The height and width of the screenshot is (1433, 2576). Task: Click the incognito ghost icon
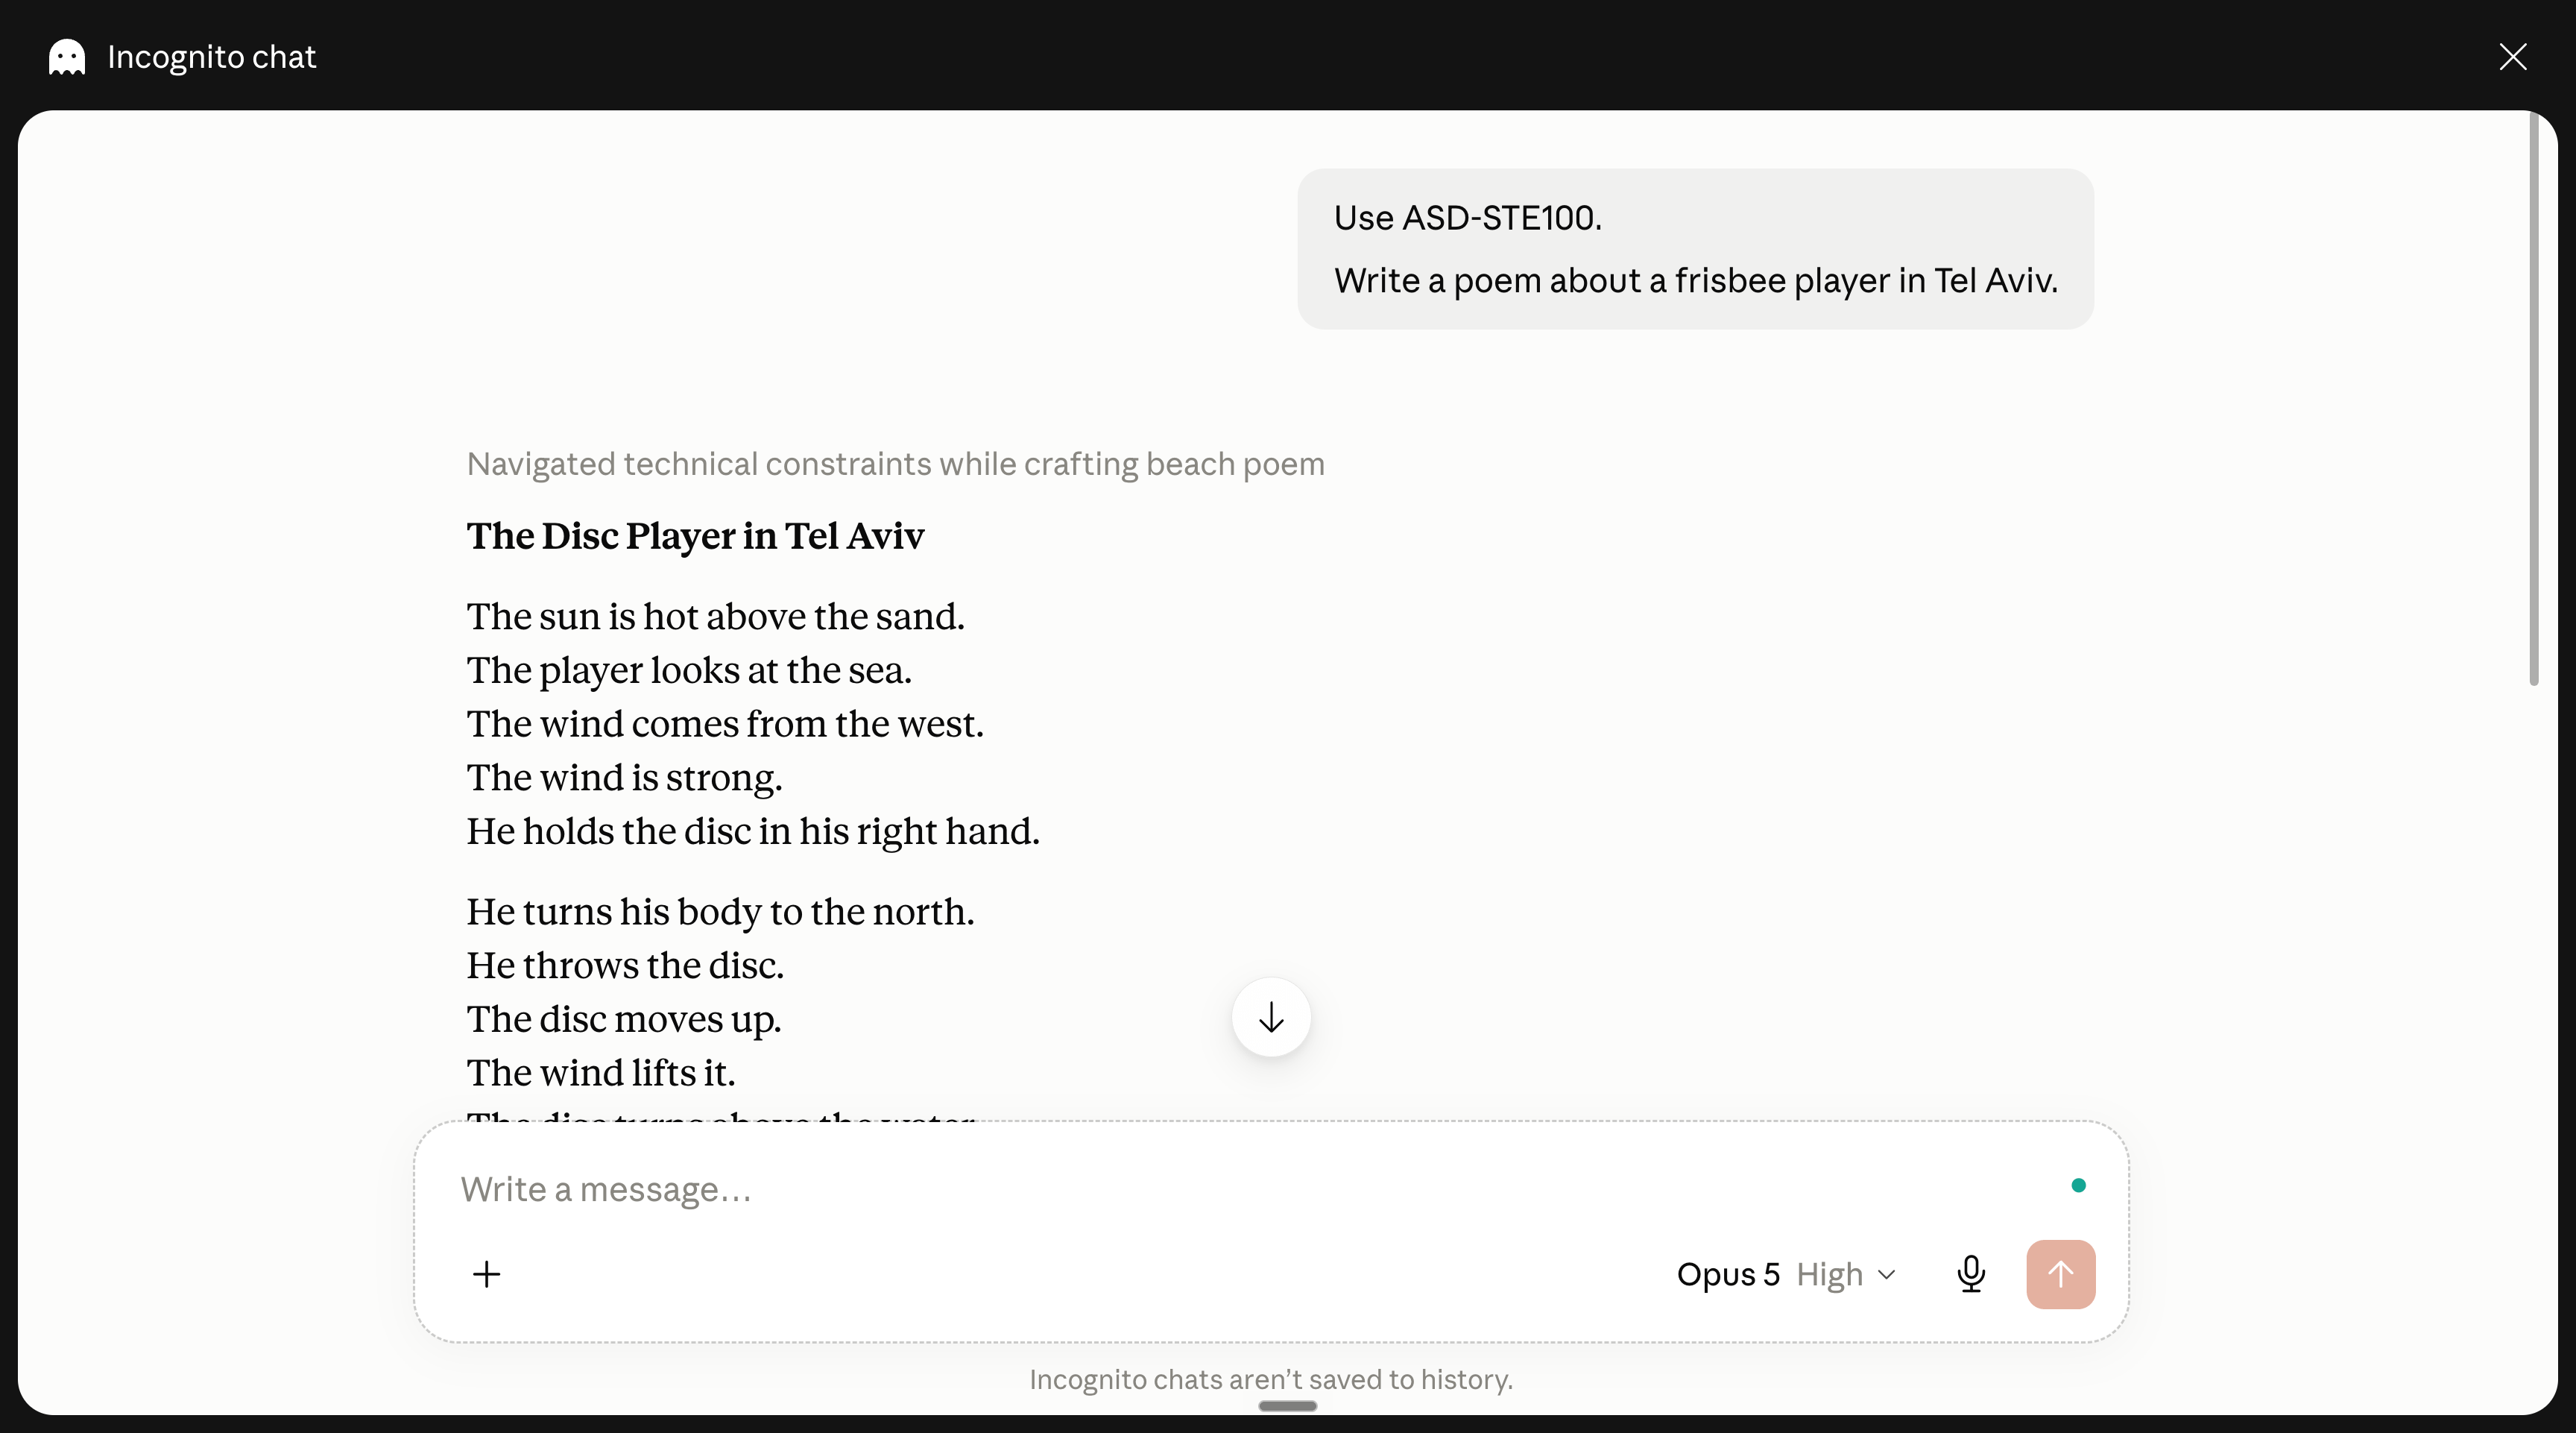[67, 57]
